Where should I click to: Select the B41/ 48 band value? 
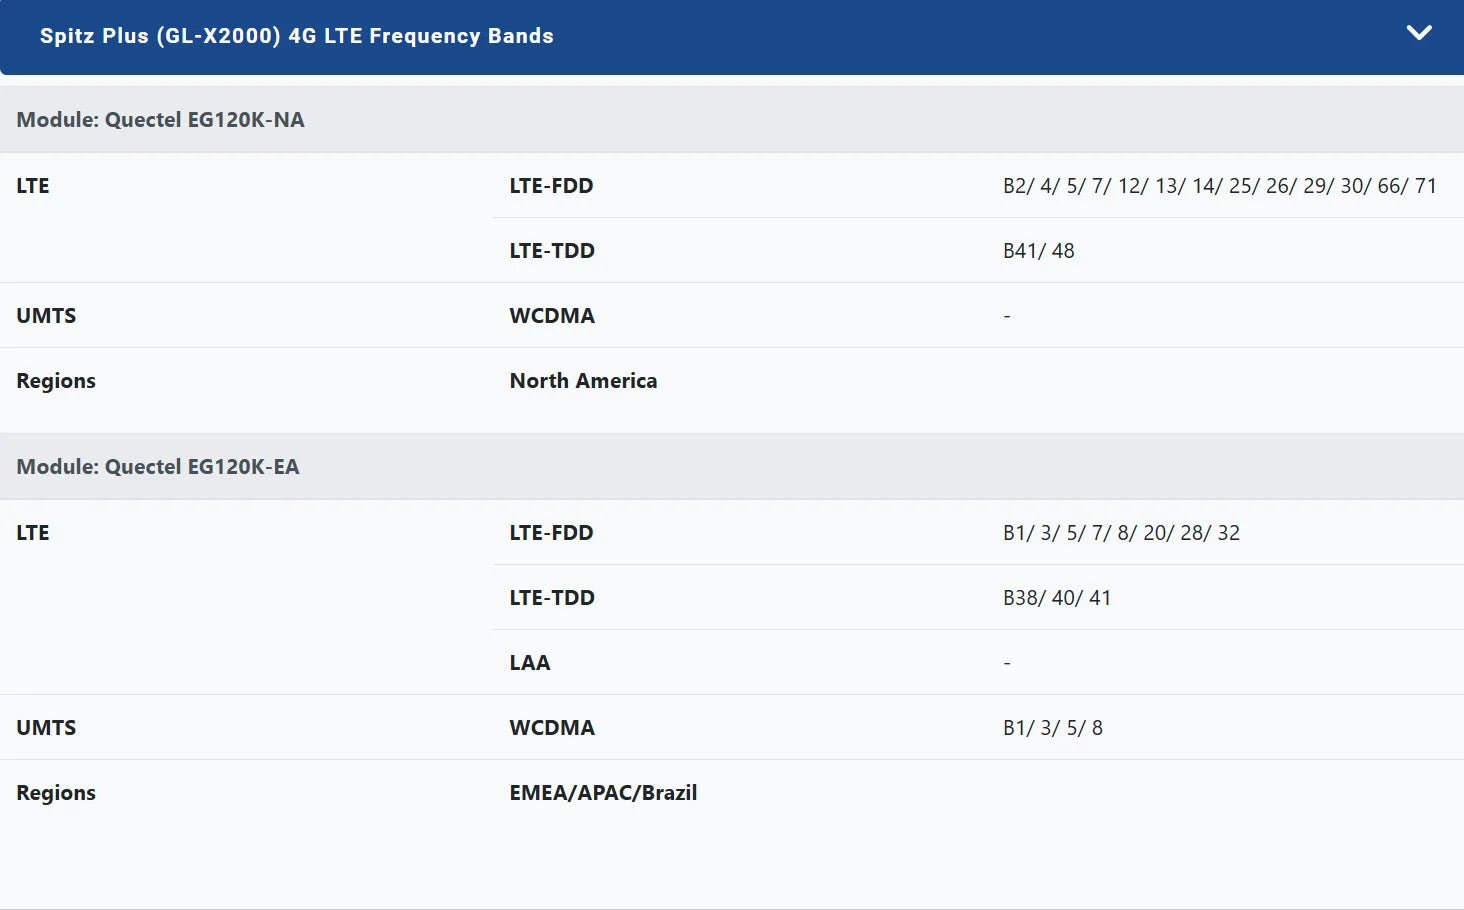point(1038,251)
